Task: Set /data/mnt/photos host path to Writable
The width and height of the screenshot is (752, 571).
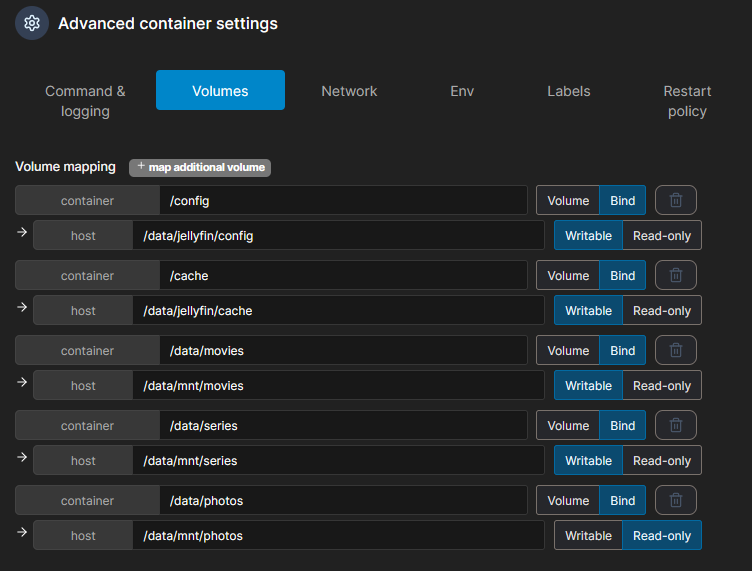Action: tap(588, 535)
